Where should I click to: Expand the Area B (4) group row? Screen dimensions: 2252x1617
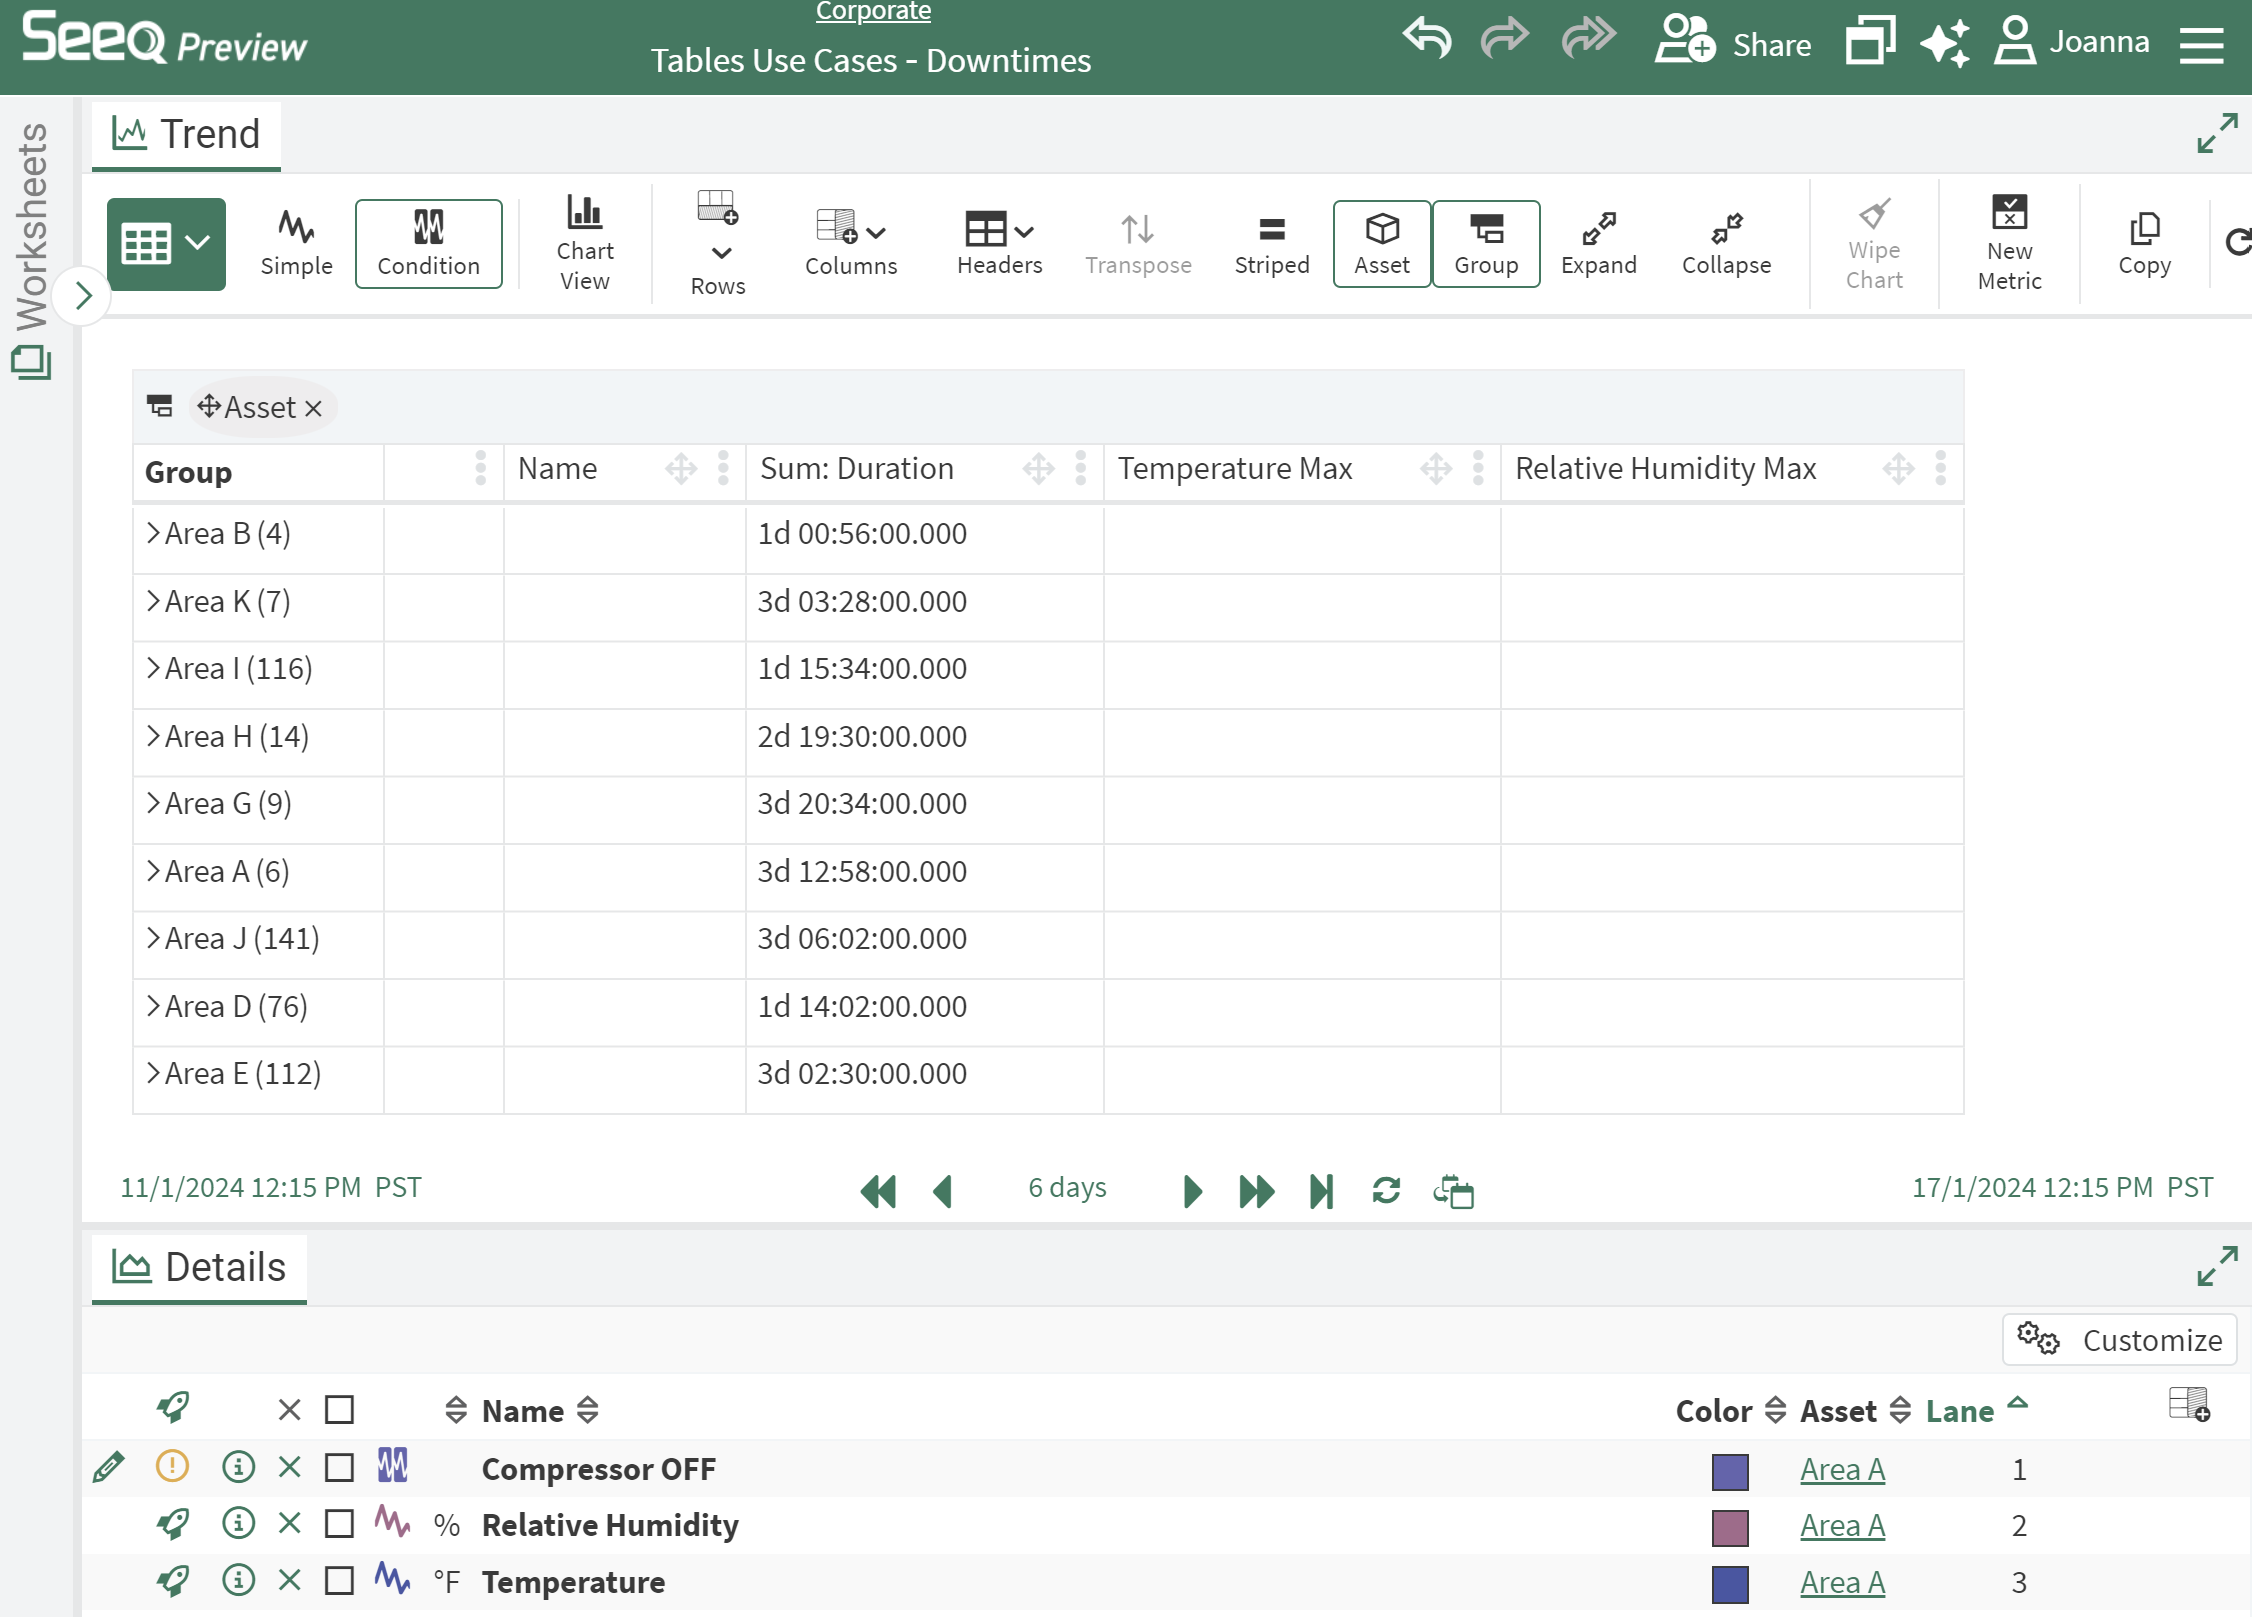tap(153, 533)
